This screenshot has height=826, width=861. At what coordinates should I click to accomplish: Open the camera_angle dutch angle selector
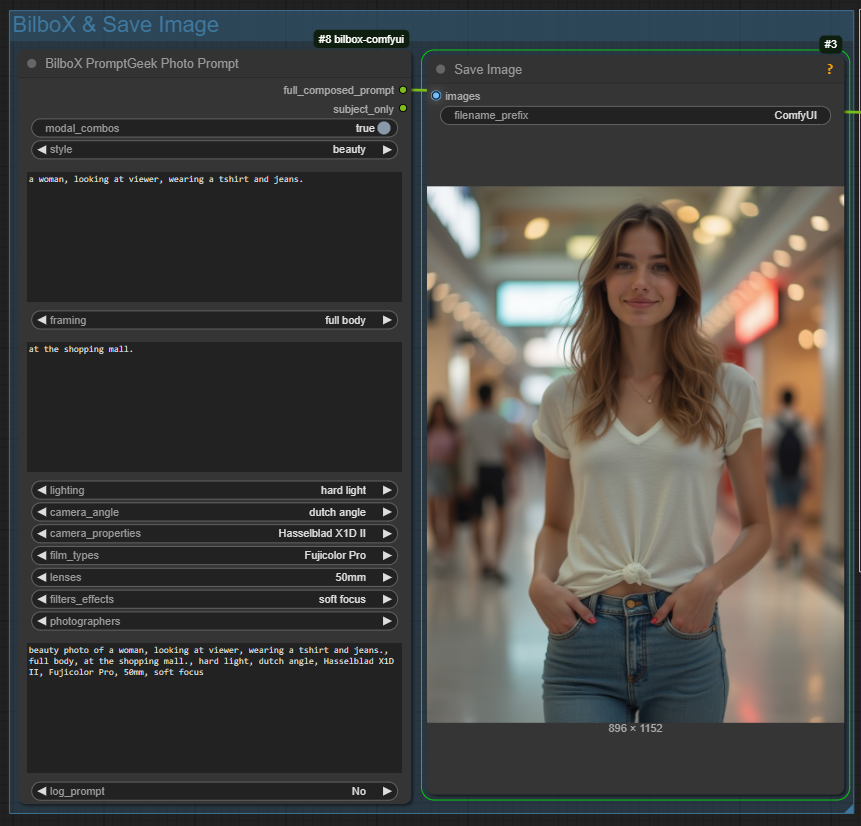pyautogui.click(x=214, y=513)
